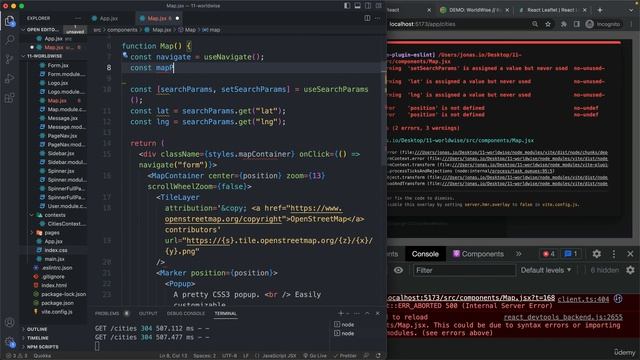Click the feedback icon in status bar
Screen dimensions: 640x360
click(x=367, y=356)
